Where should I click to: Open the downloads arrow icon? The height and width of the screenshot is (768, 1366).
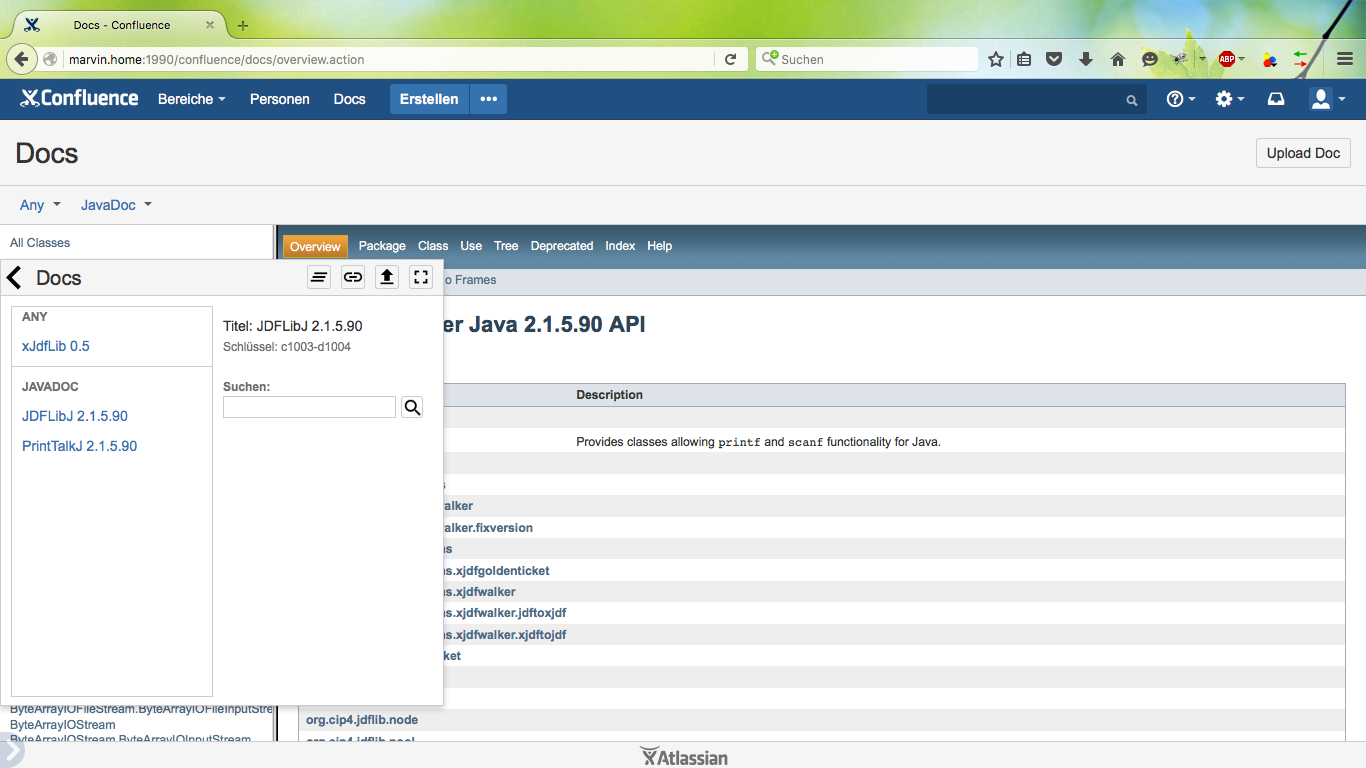coord(1086,59)
